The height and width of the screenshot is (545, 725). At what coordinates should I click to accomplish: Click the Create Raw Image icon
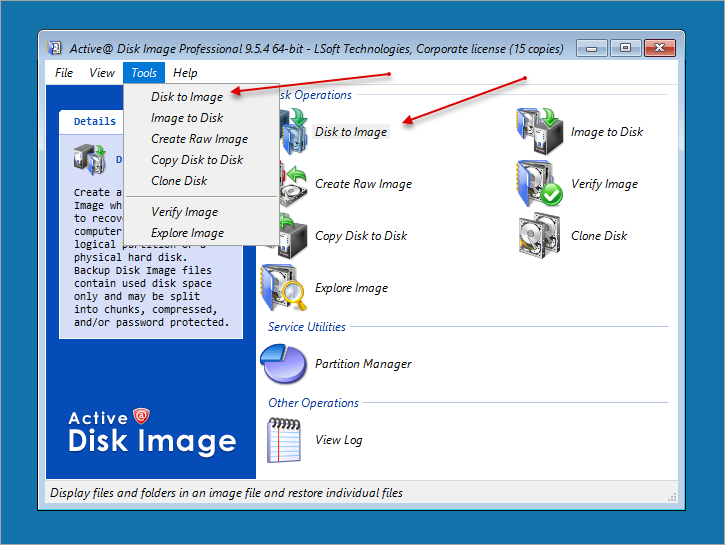click(293, 184)
